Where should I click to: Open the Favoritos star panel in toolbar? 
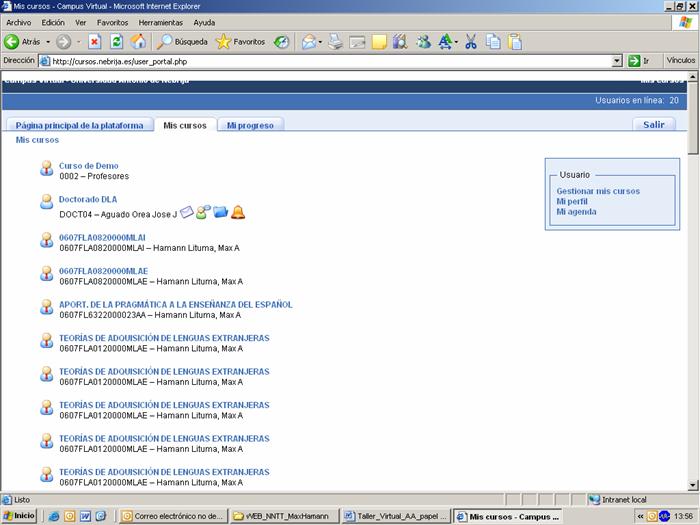pos(240,42)
